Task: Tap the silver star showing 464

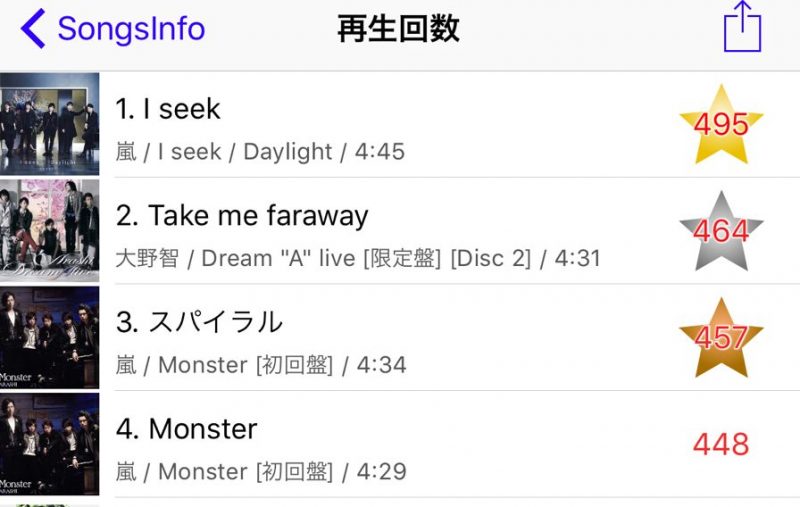Action: pos(721,231)
